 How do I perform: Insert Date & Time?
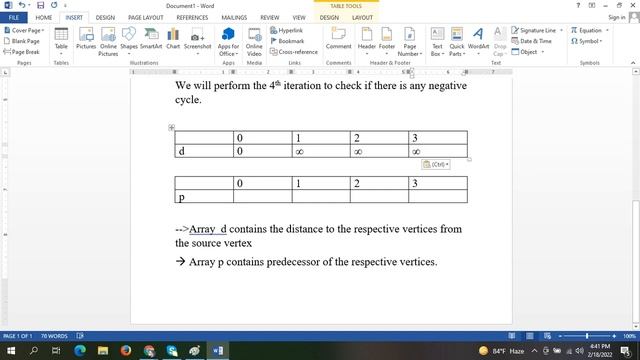click(531, 41)
